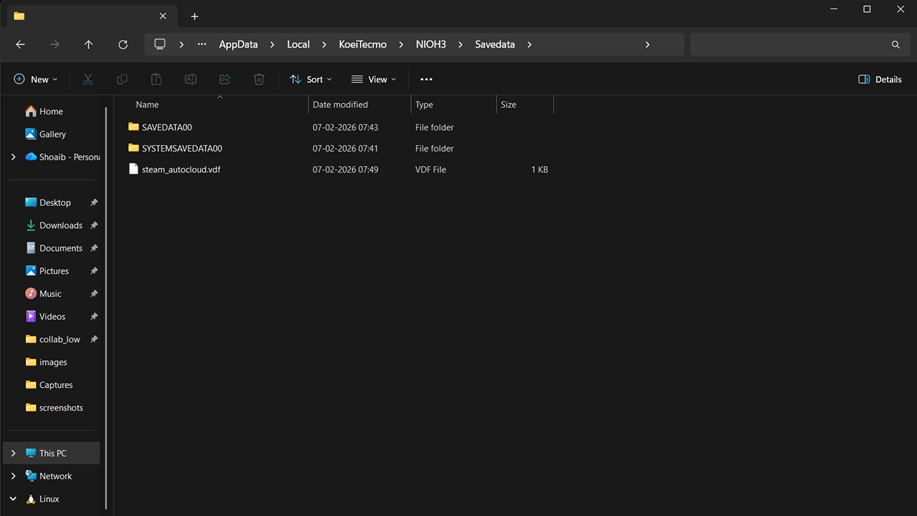
Task: Click the SAVEDATA00 folder icon
Action: pos(133,126)
